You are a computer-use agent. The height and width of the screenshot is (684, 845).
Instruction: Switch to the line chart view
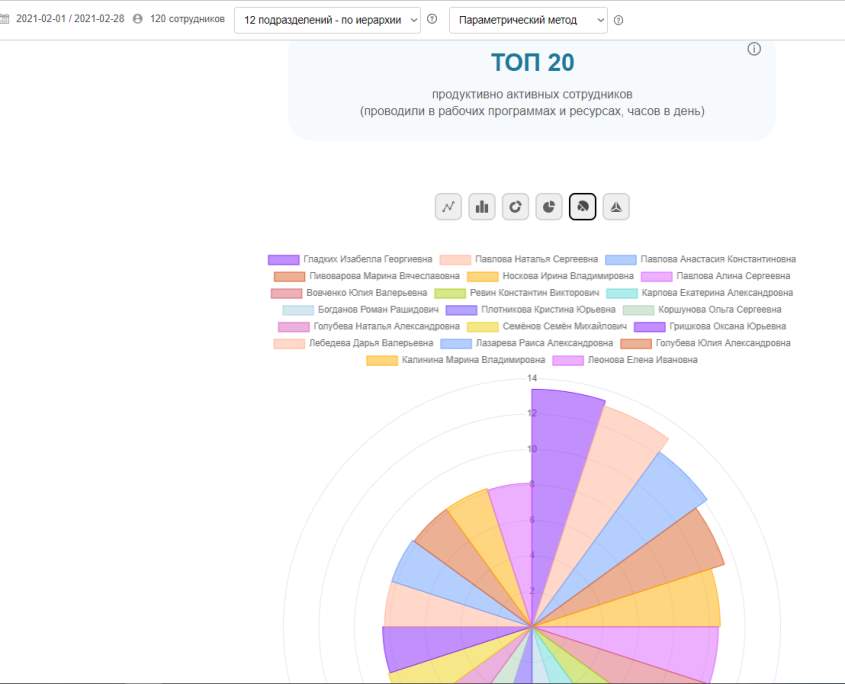tap(448, 207)
